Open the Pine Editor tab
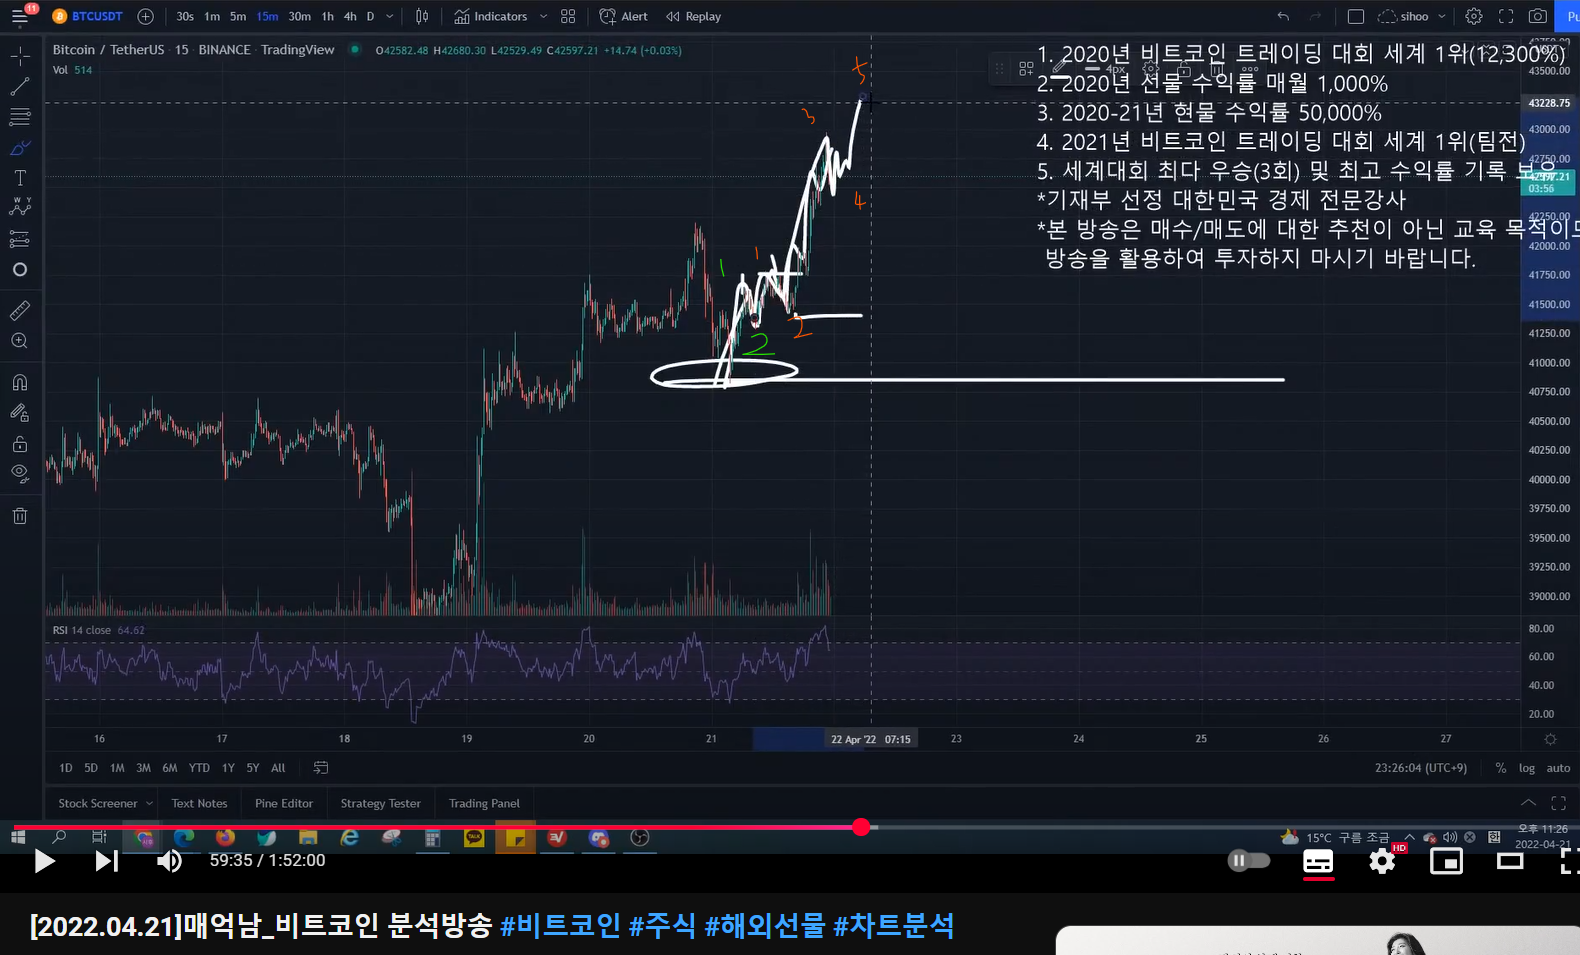Image resolution: width=1580 pixels, height=955 pixels. pyautogui.click(x=284, y=804)
